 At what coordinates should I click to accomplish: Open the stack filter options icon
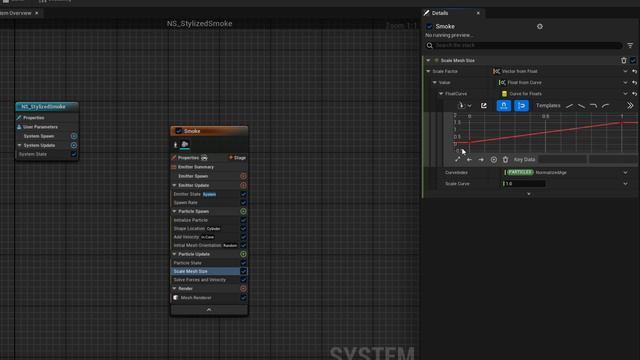[x=630, y=45]
